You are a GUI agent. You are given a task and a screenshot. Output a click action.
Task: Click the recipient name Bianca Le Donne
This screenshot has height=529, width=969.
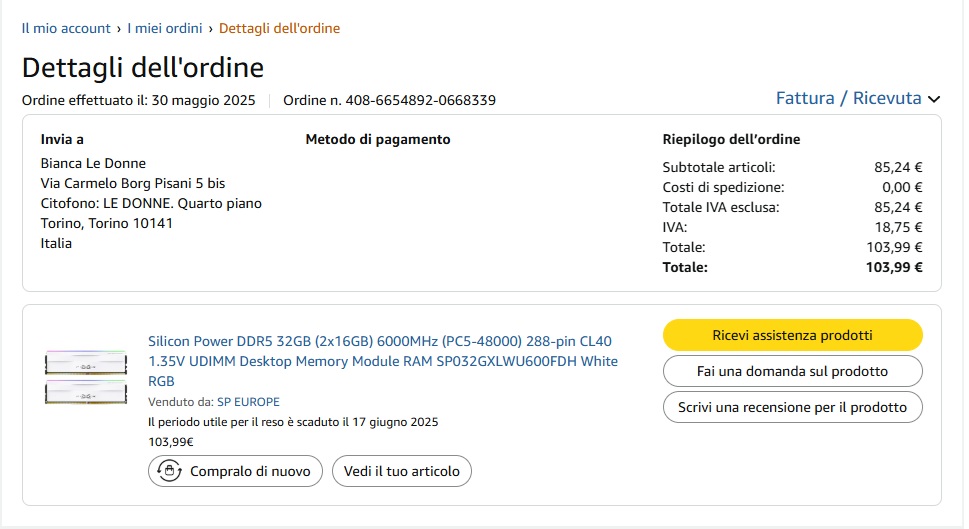click(x=93, y=163)
